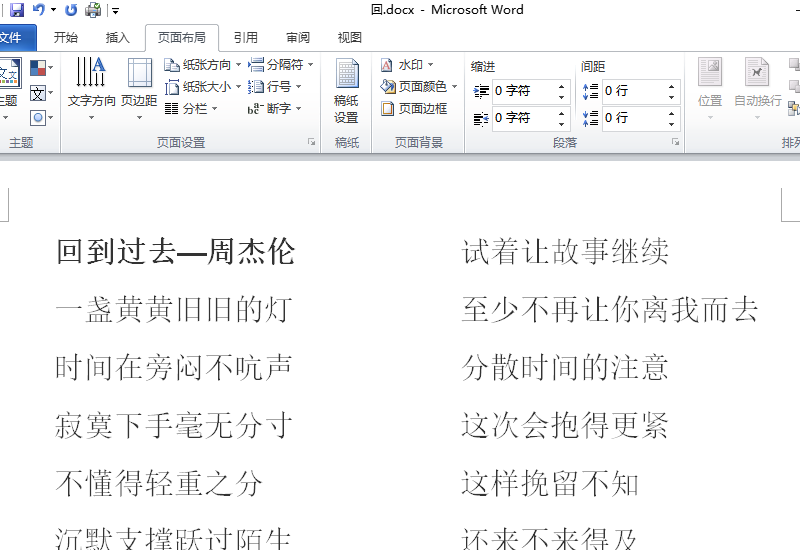Decrease spacing after with down arrow

coord(671,124)
